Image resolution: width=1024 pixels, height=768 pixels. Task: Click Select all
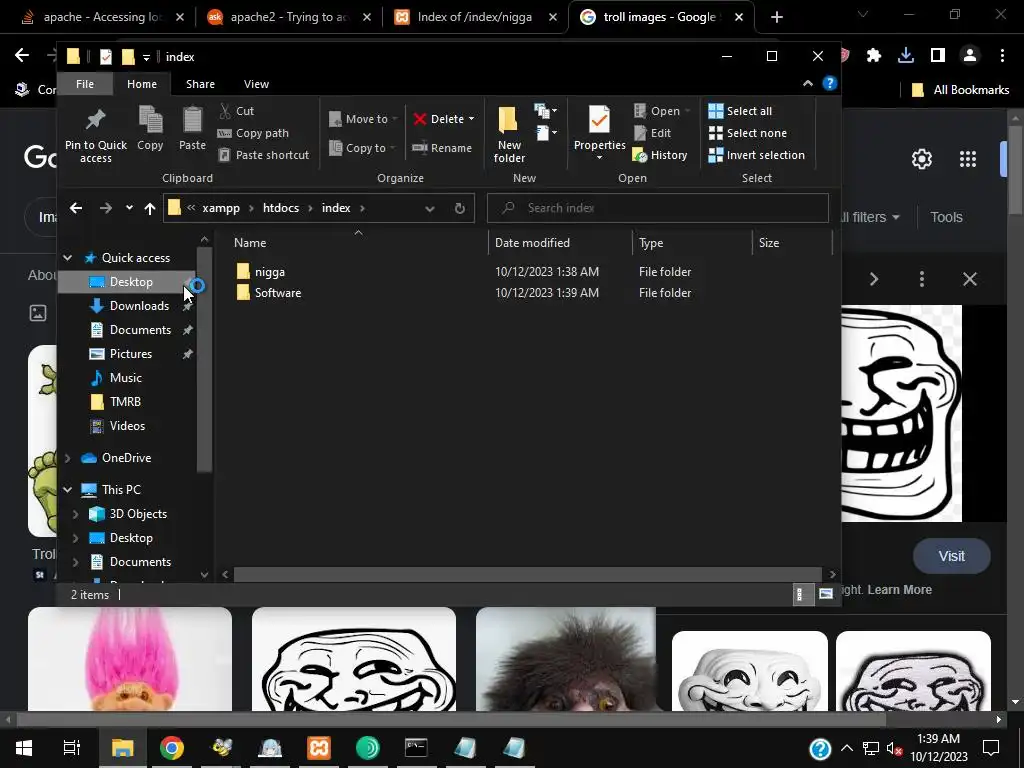740,111
